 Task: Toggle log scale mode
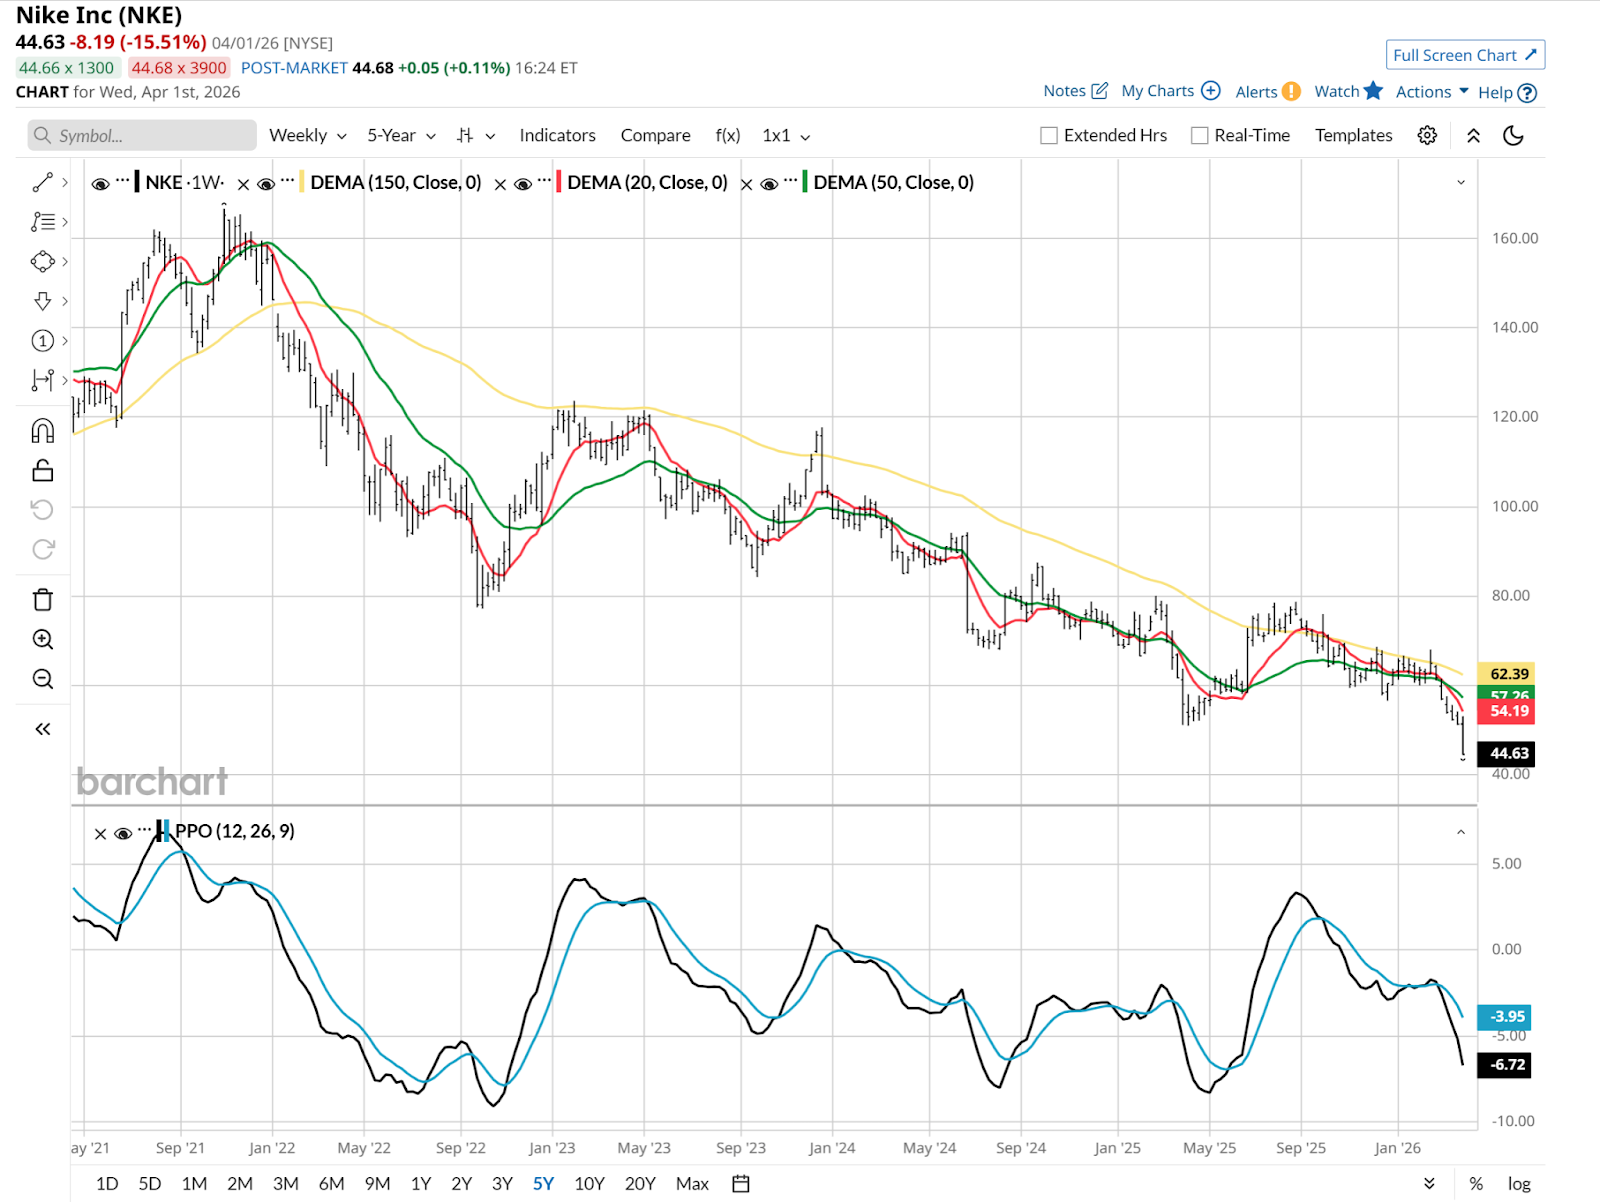[x=1519, y=1184]
